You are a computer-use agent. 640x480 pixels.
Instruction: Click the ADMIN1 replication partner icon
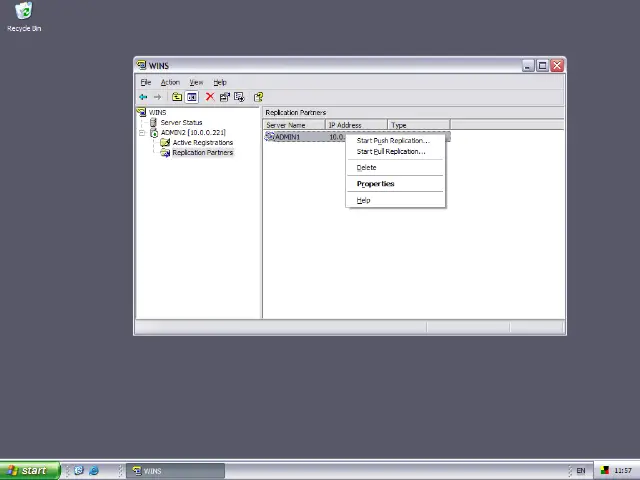[x=269, y=136]
